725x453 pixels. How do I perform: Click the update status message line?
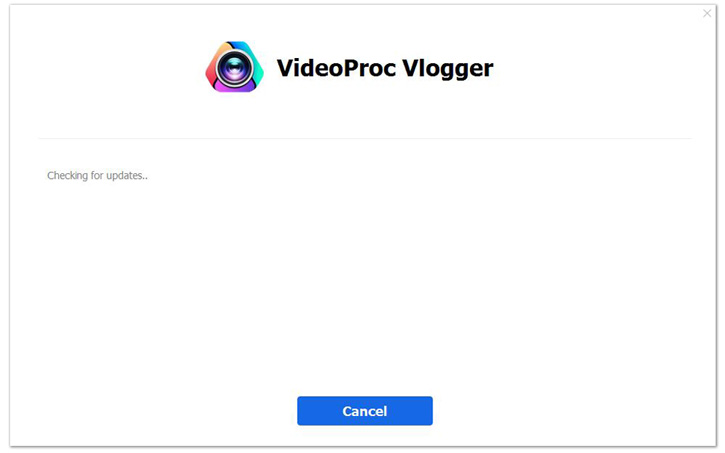(97, 176)
